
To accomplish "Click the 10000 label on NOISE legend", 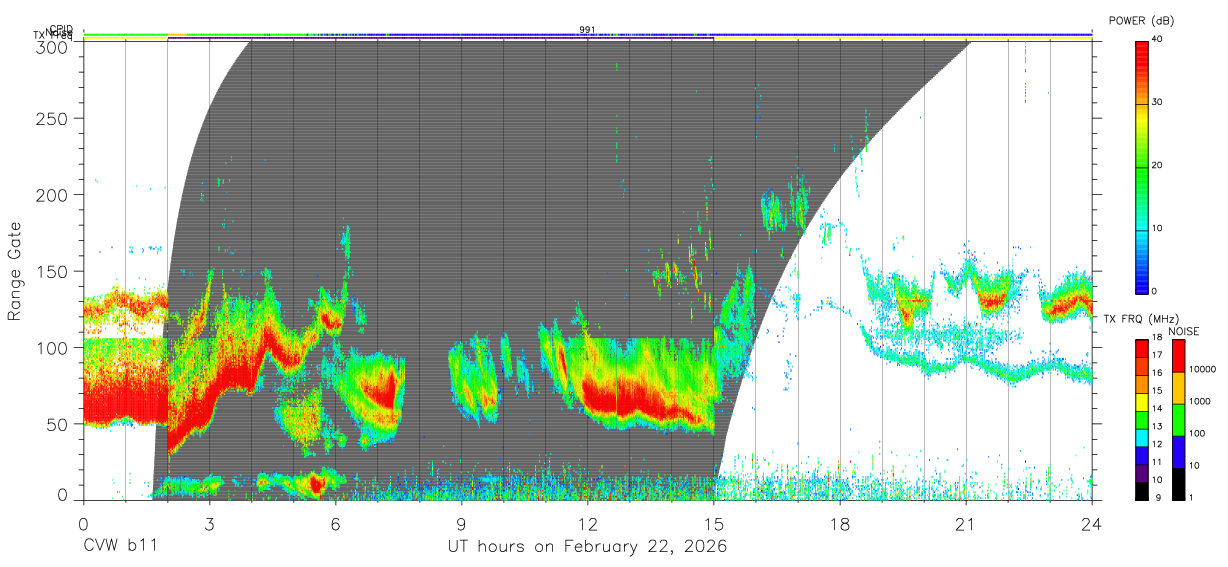I will coord(1202,369).
